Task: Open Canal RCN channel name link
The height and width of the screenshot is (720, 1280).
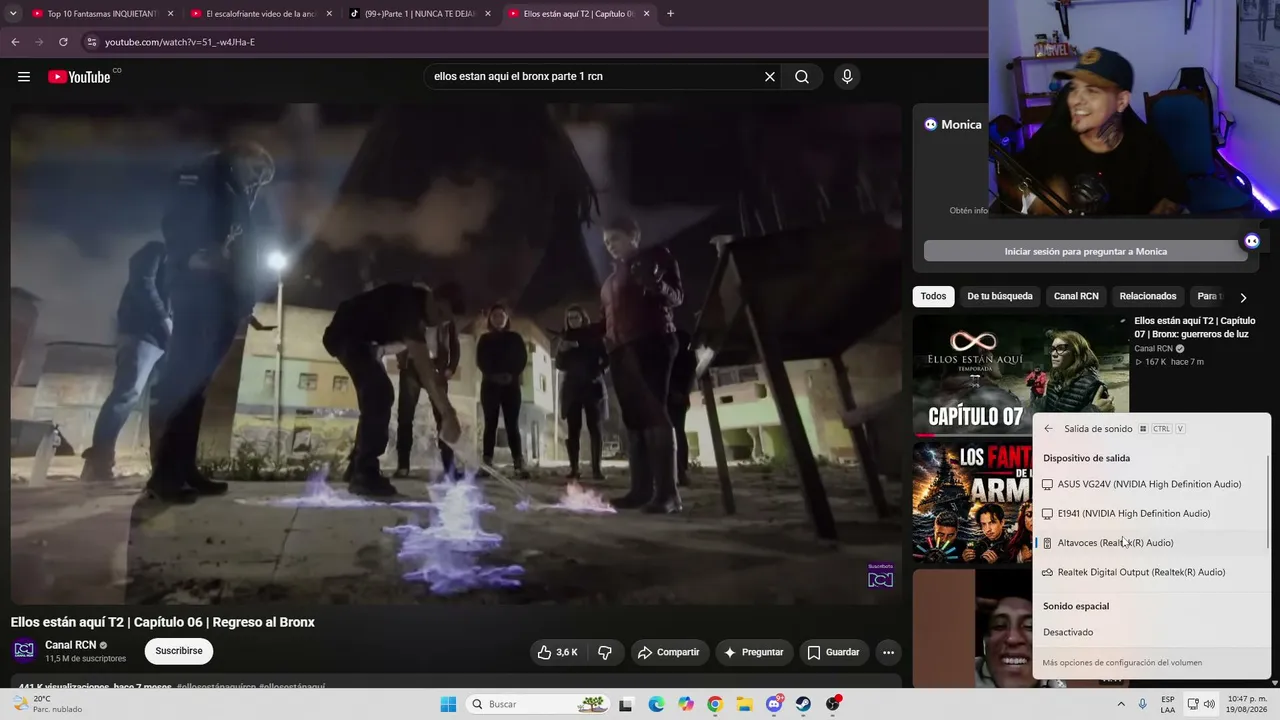Action: (x=71, y=645)
